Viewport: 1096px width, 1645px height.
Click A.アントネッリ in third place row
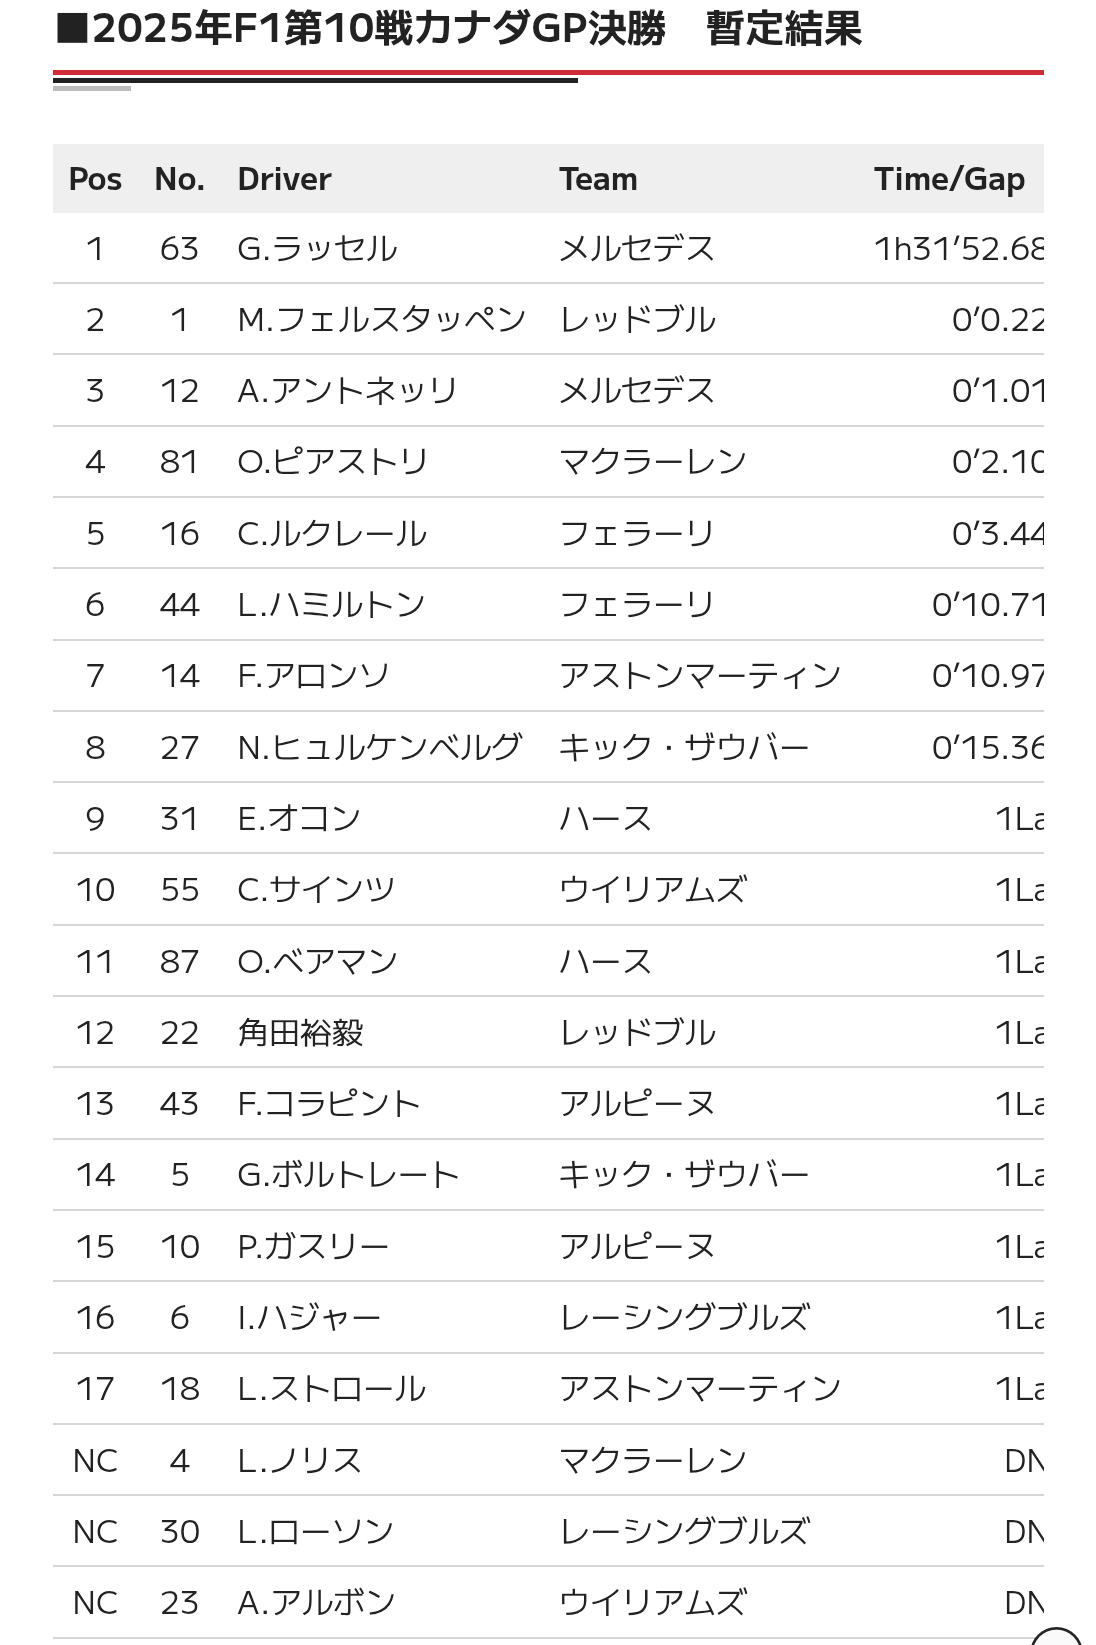(x=347, y=391)
